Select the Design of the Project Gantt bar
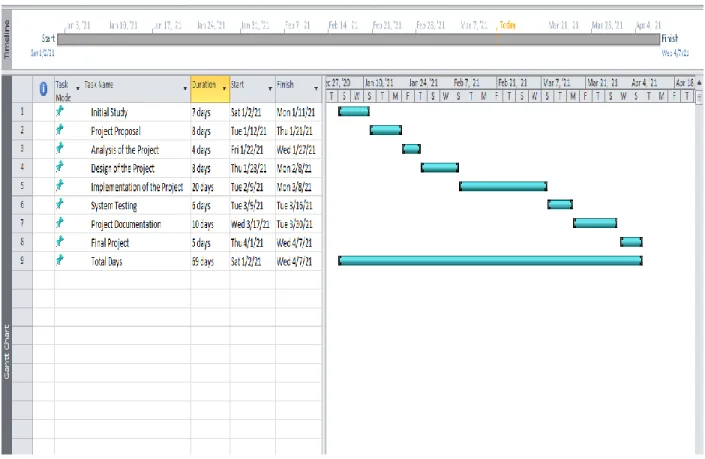The width and height of the screenshot is (705, 459). (x=440, y=168)
